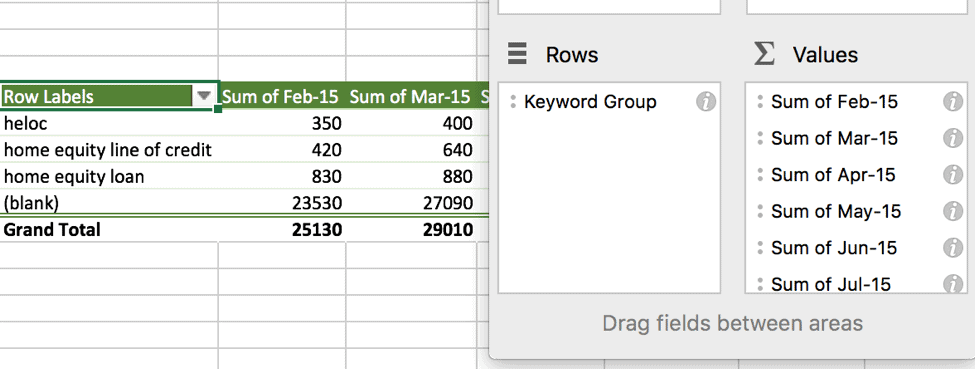Open info for Sum of Mar-15

point(953,138)
